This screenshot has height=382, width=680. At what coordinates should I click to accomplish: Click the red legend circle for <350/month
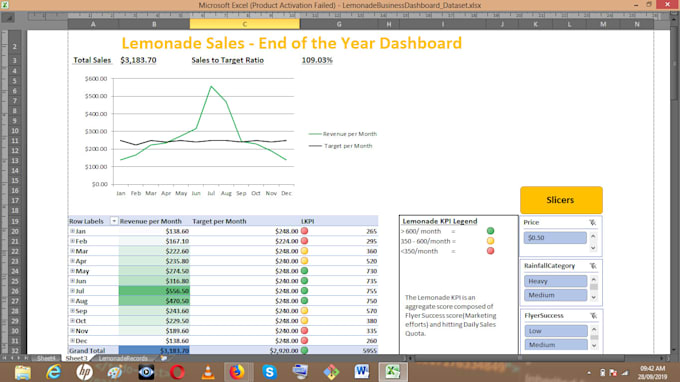tap(490, 251)
